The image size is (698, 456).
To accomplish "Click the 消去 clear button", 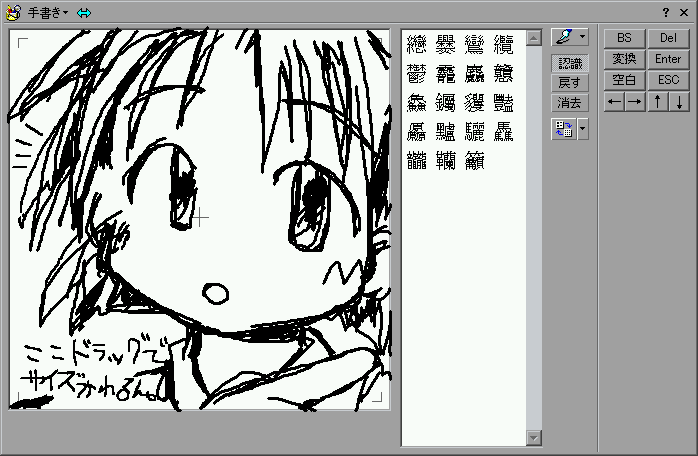I will (569, 102).
